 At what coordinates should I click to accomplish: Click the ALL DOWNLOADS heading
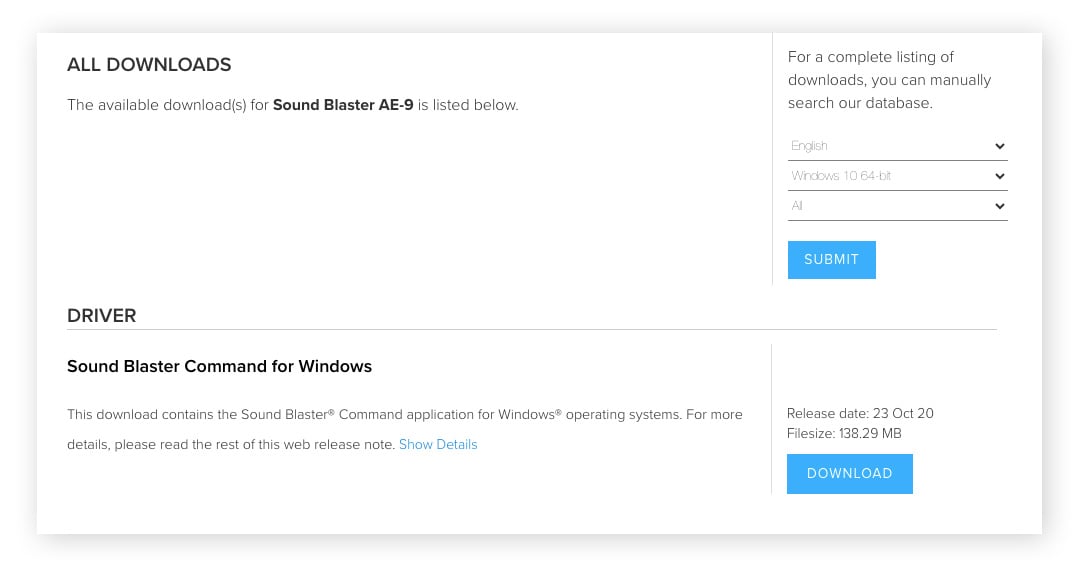click(149, 65)
